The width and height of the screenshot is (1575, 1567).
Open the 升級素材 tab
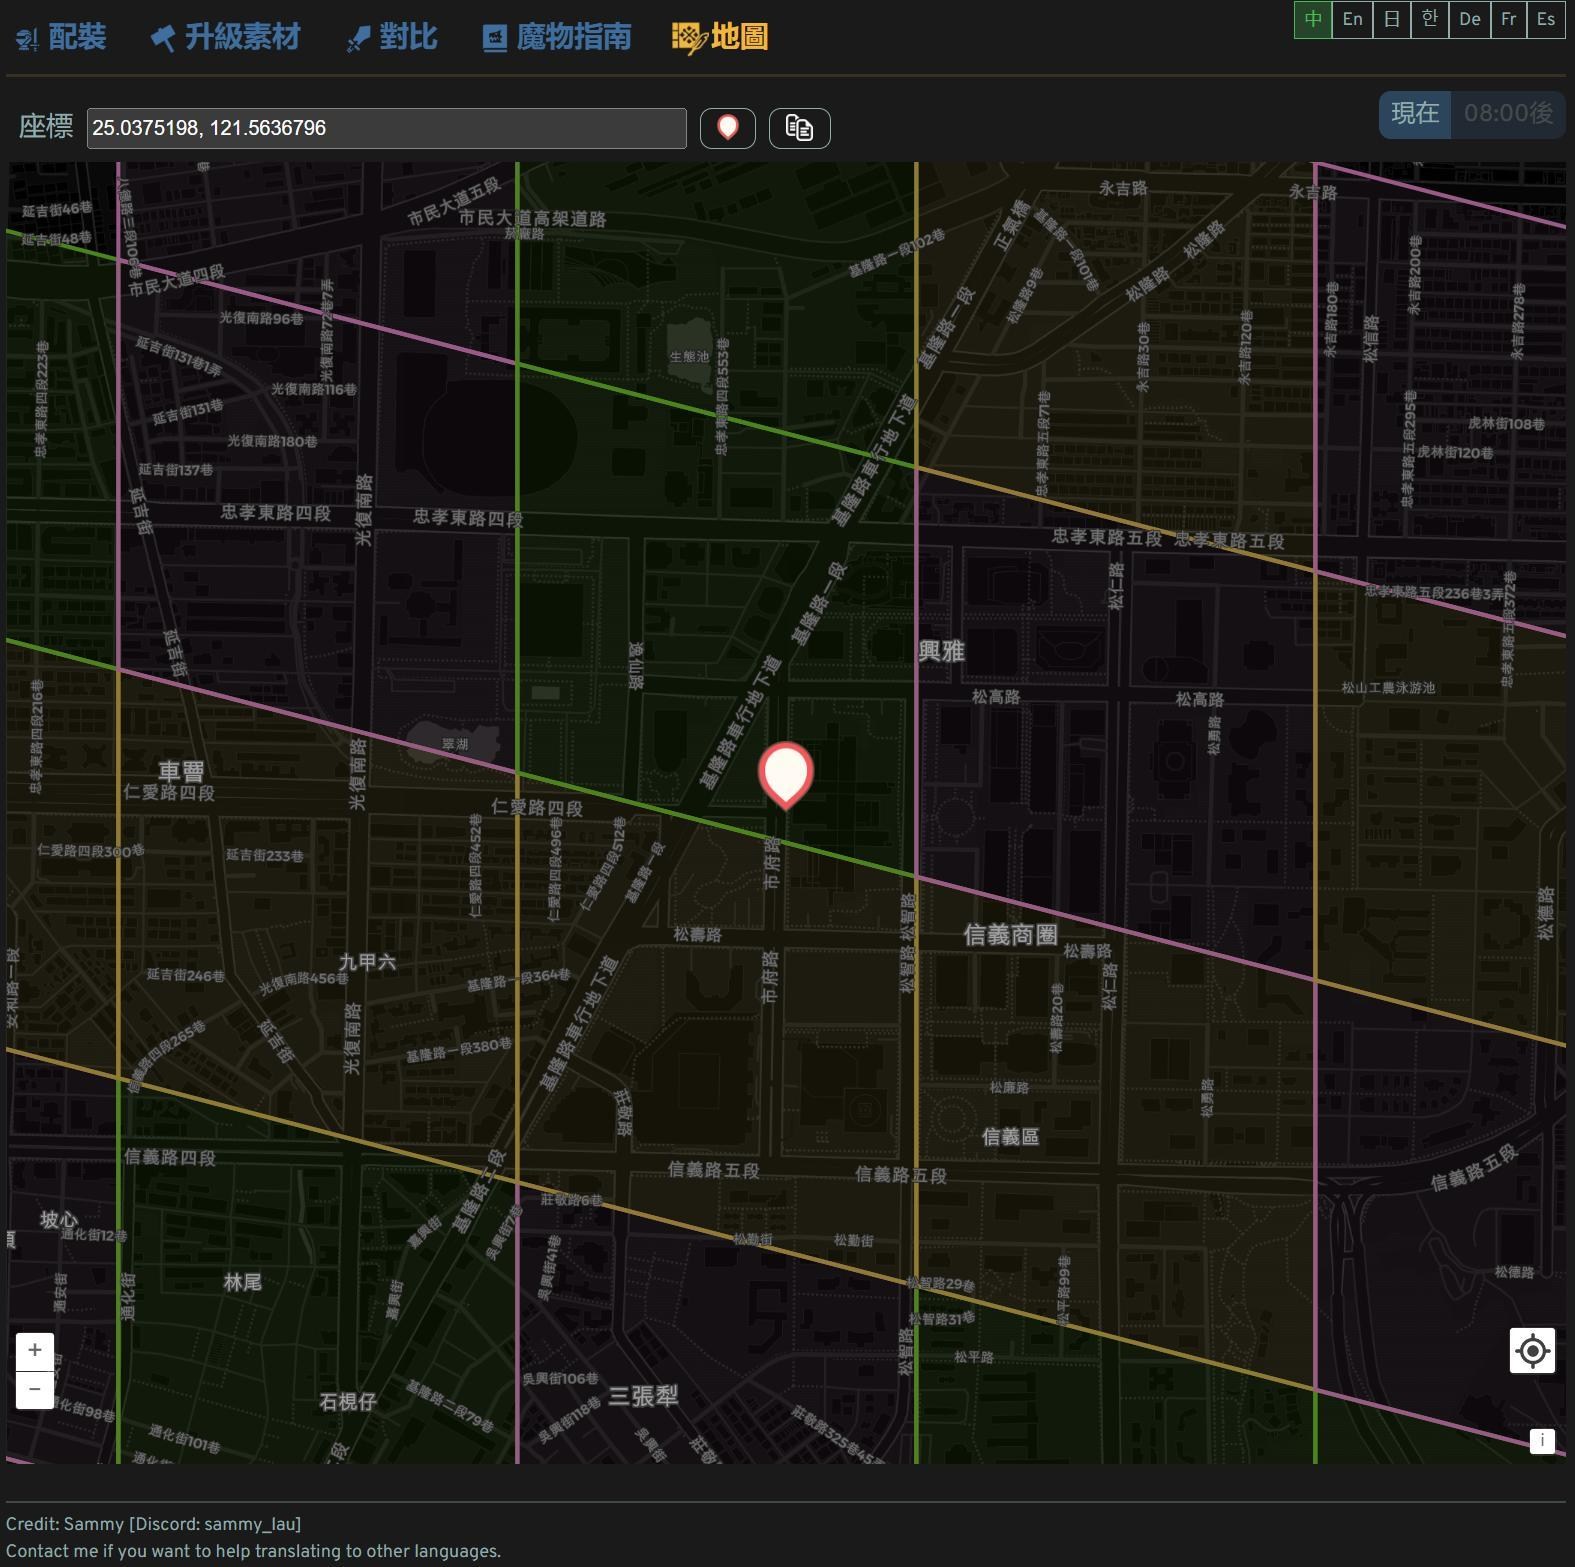pyautogui.click(x=225, y=38)
